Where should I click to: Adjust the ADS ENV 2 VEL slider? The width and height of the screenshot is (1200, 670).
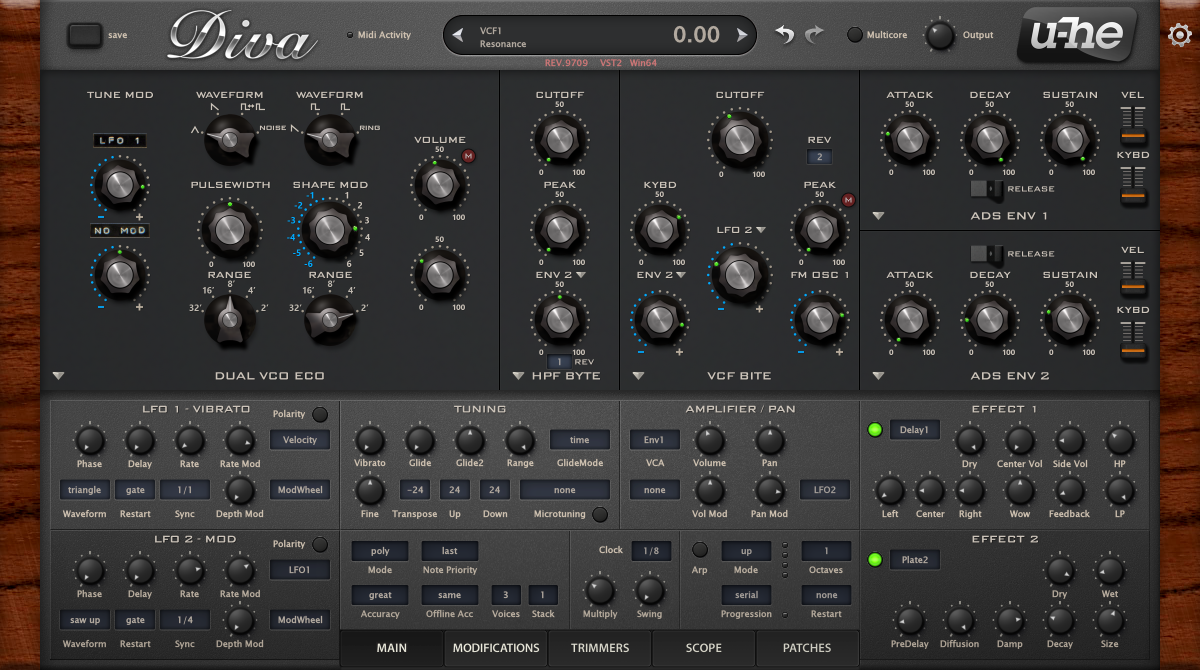1133,278
